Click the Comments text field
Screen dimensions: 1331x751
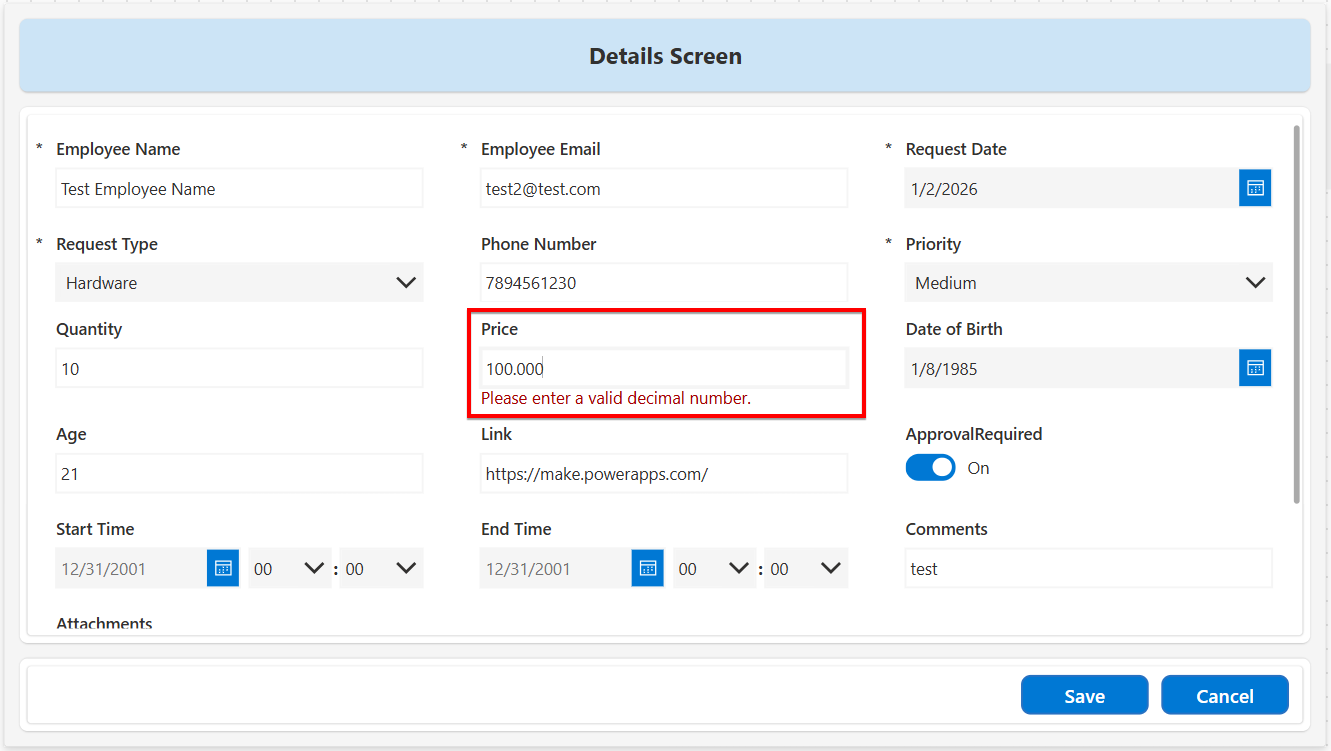click(1088, 568)
